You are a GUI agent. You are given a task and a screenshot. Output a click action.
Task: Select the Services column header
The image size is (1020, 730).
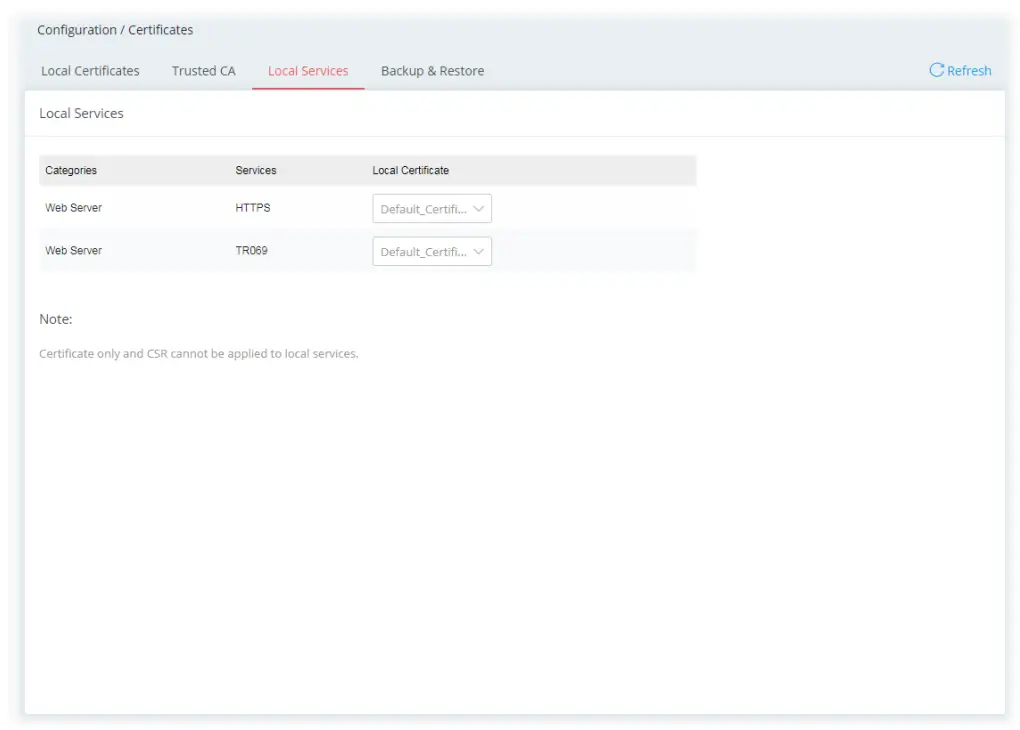pos(255,170)
